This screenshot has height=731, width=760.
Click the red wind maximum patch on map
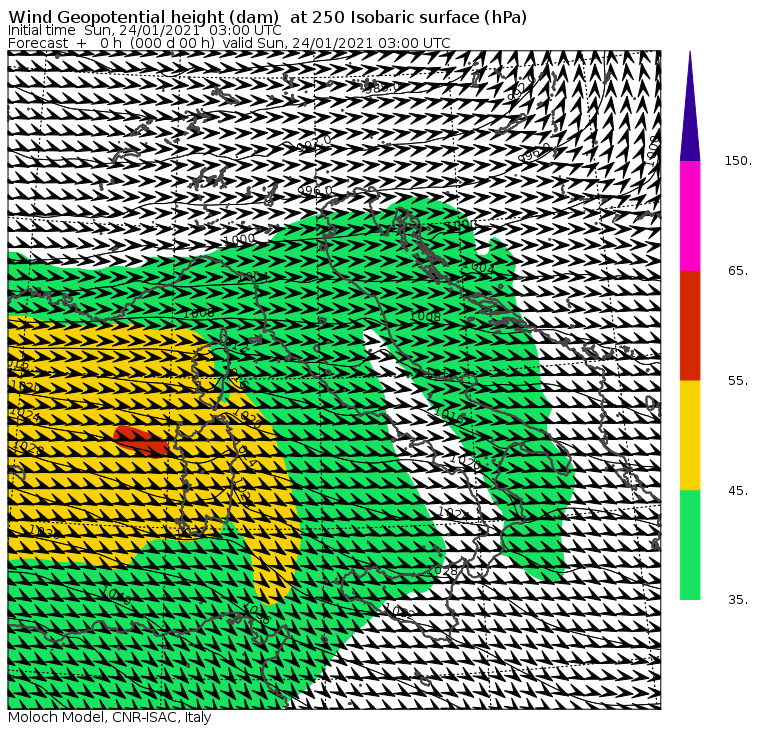tap(141, 441)
